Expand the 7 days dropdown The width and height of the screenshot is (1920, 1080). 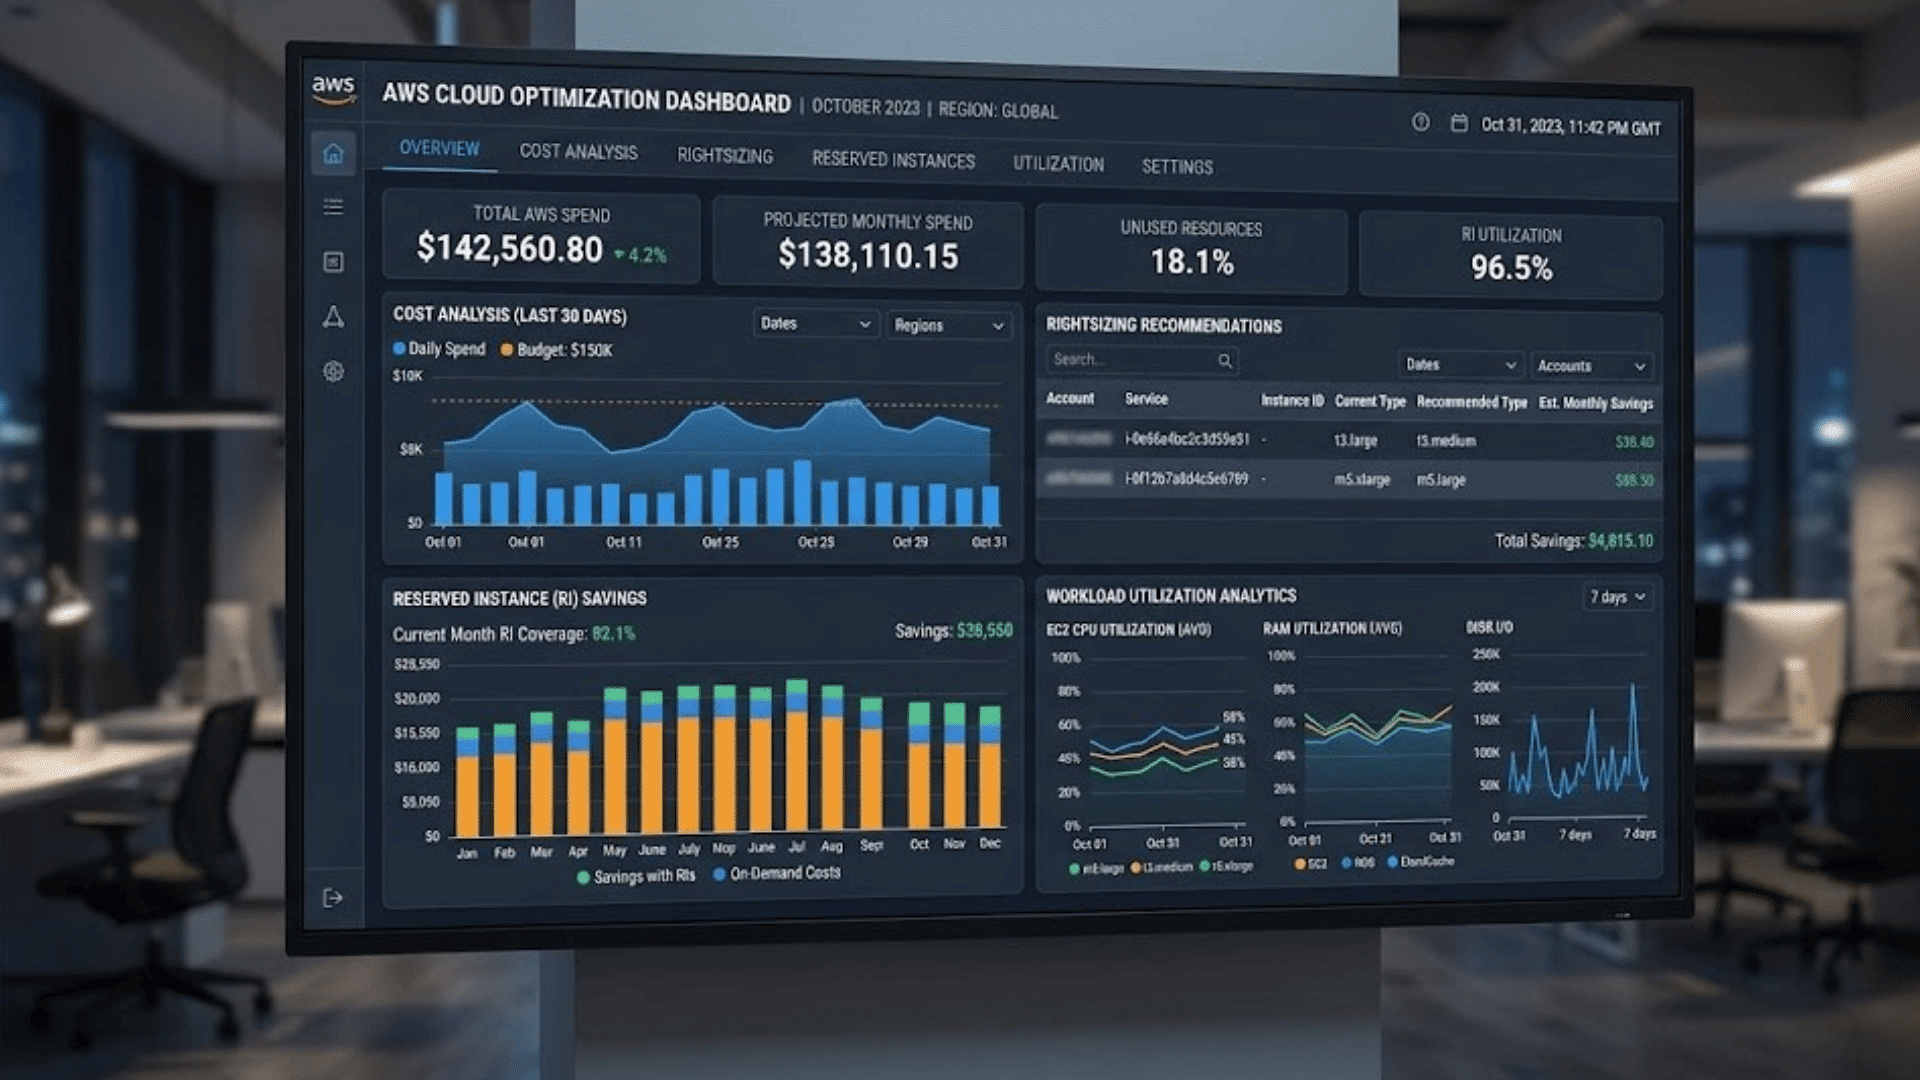pos(1617,597)
